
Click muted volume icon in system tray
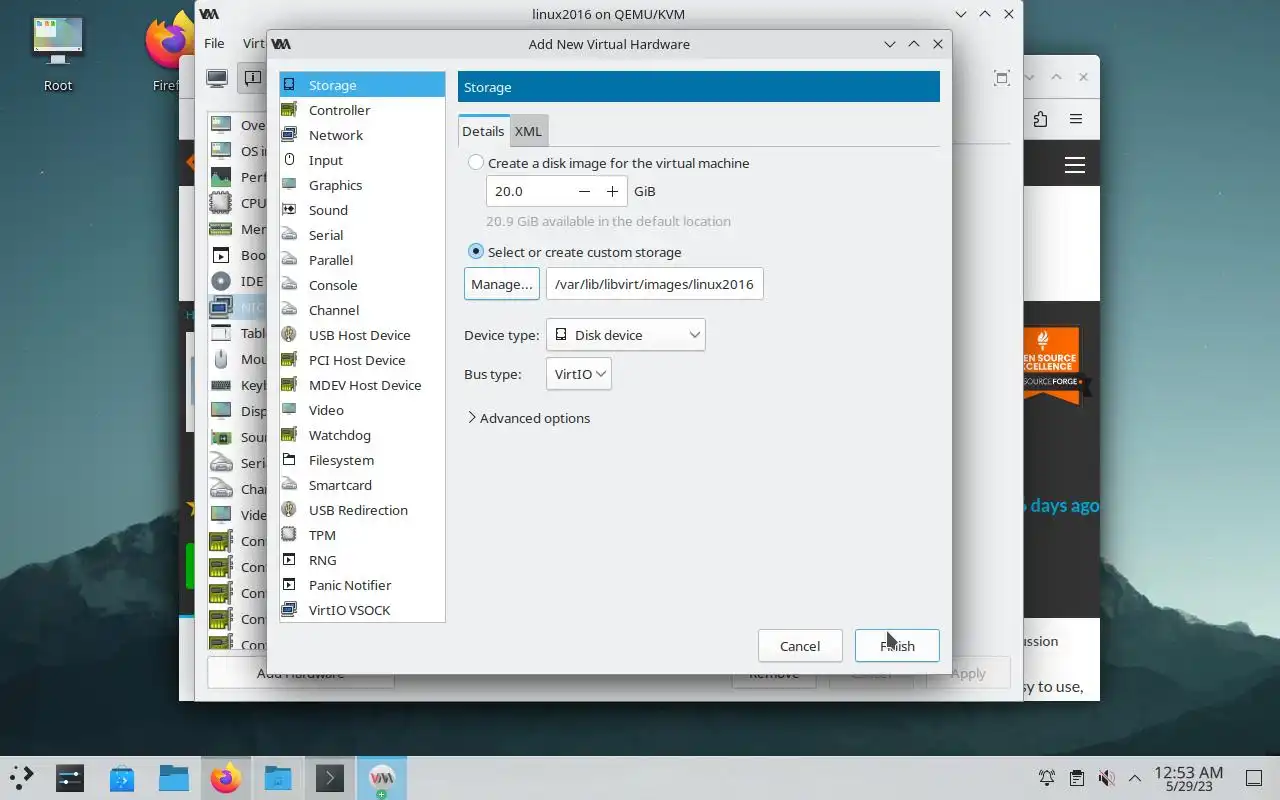click(1106, 778)
